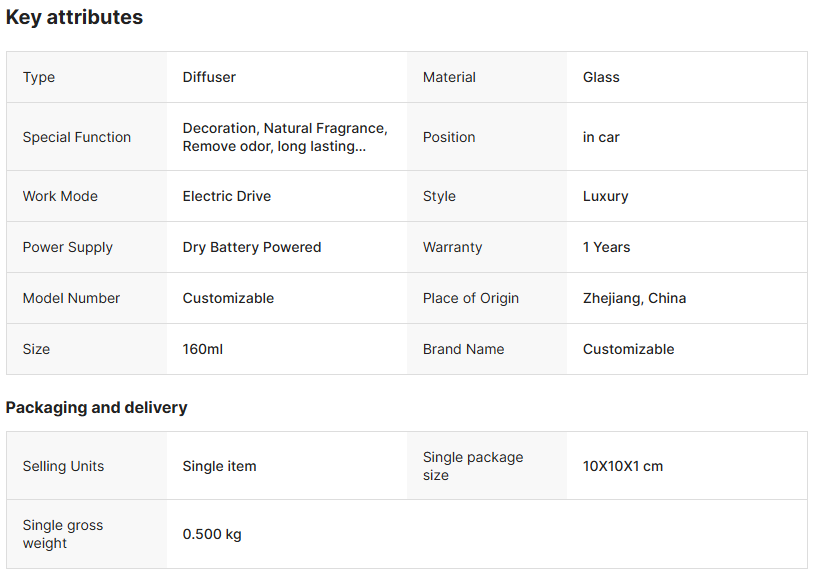The width and height of the screenshot is (818, 577).
Task: Click the Electric Drive value
Action: point(227,196)
